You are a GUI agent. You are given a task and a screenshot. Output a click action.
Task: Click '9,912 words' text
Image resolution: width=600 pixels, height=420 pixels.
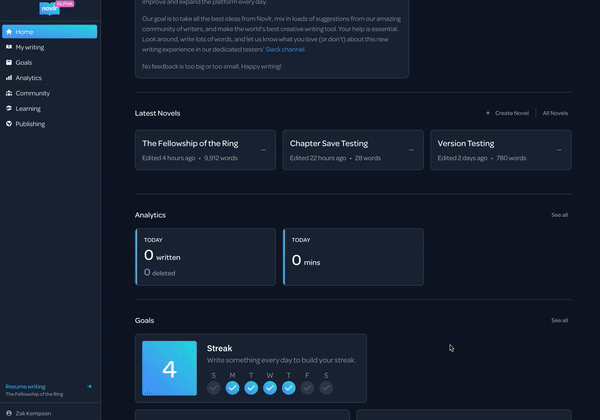(x=221, y=158)
